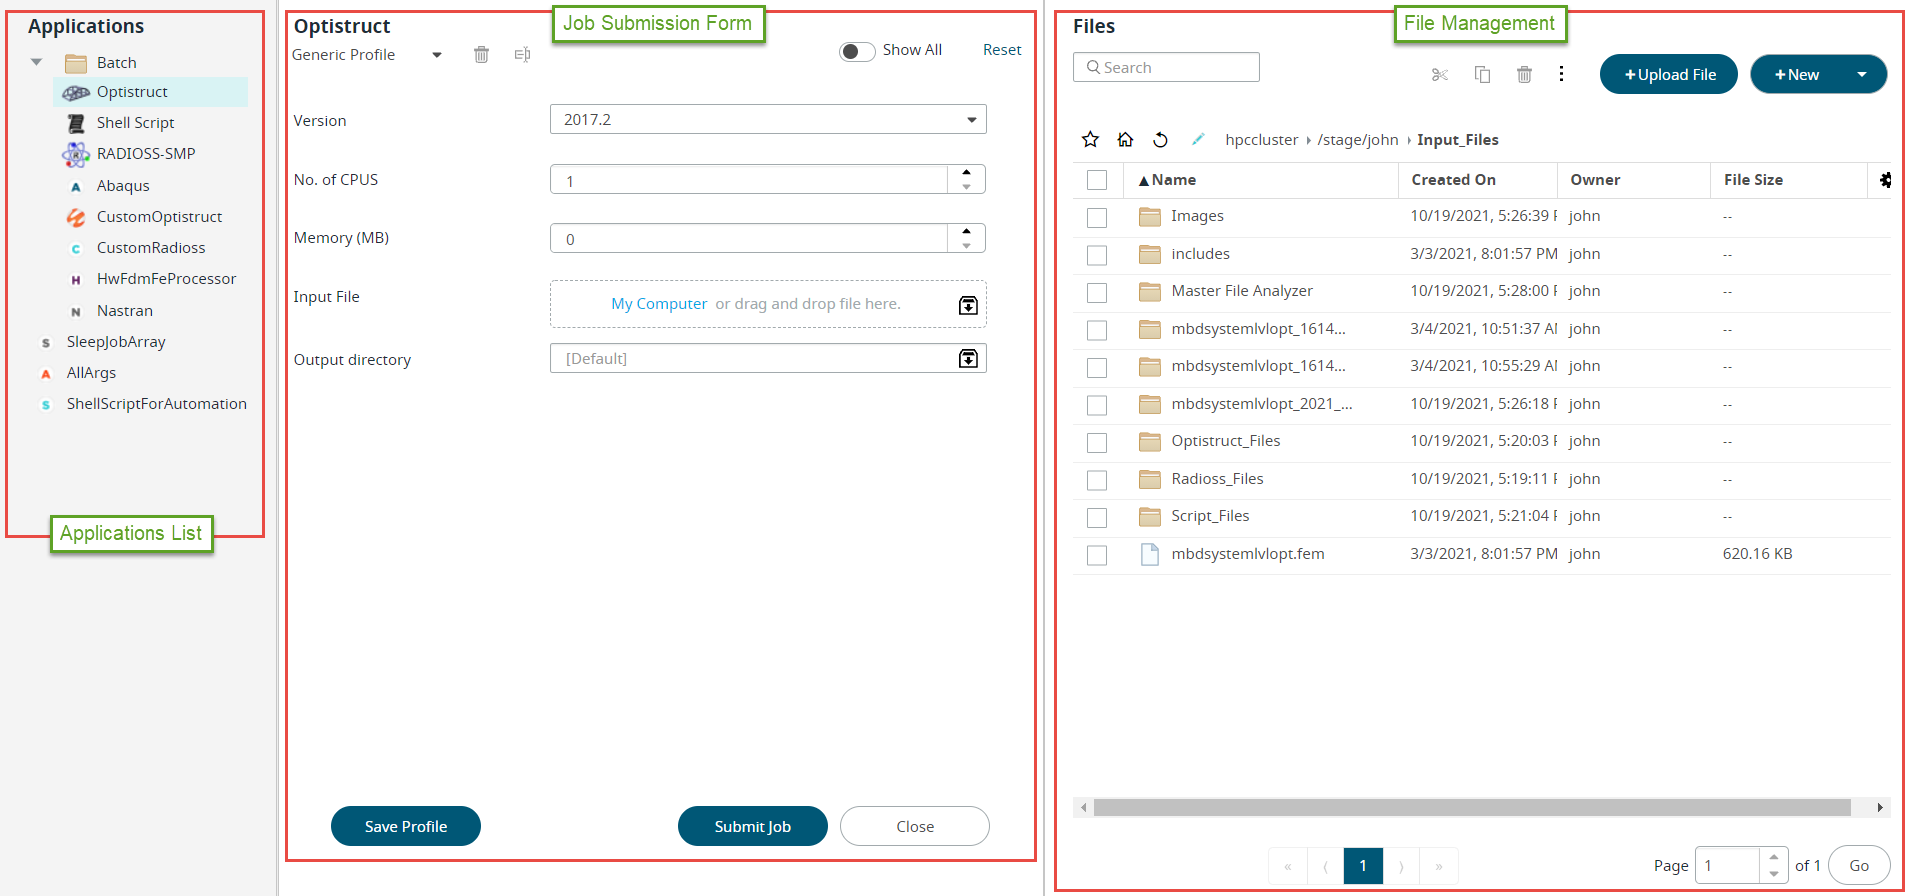Click the Batch folder icon
Screen dimensions: 1915x896
tap(76, 63)
